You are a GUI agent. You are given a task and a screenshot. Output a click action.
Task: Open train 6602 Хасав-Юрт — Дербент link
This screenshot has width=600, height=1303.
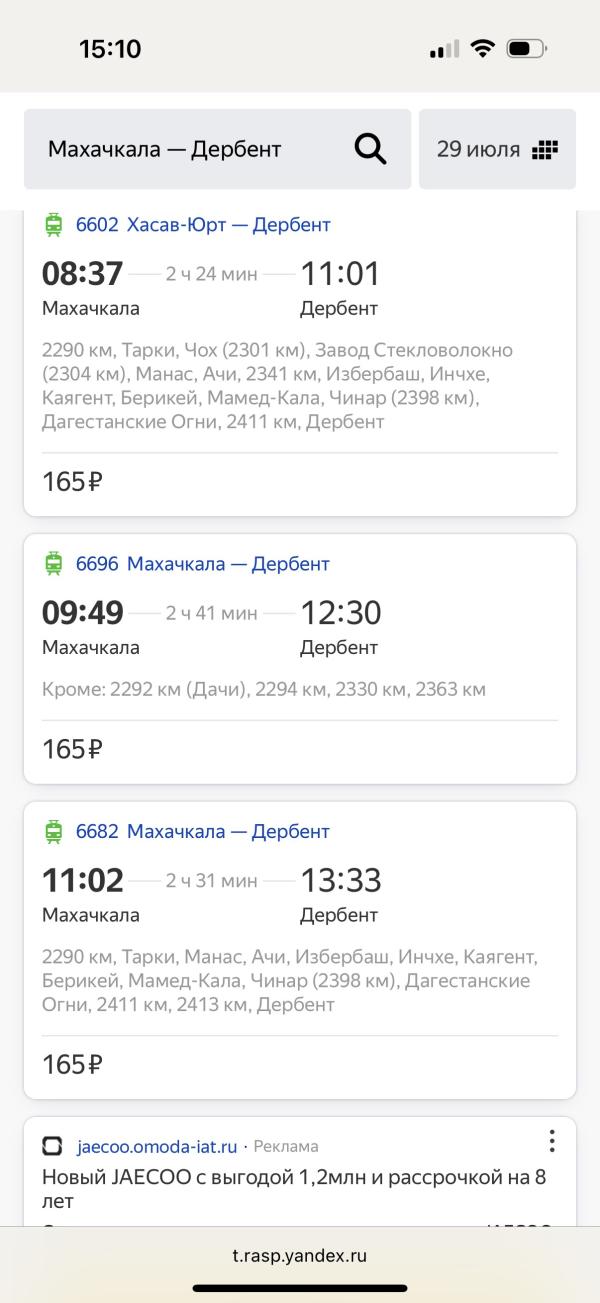[203, 225]
